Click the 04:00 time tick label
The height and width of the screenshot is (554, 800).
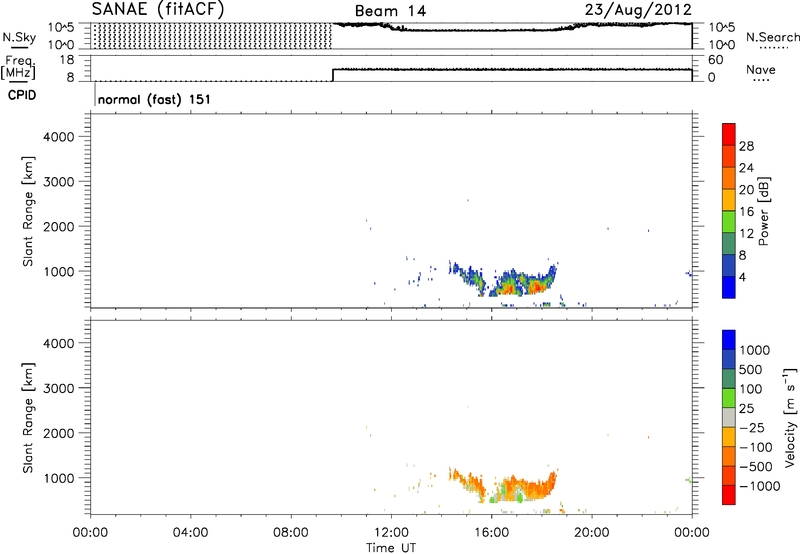190,533
